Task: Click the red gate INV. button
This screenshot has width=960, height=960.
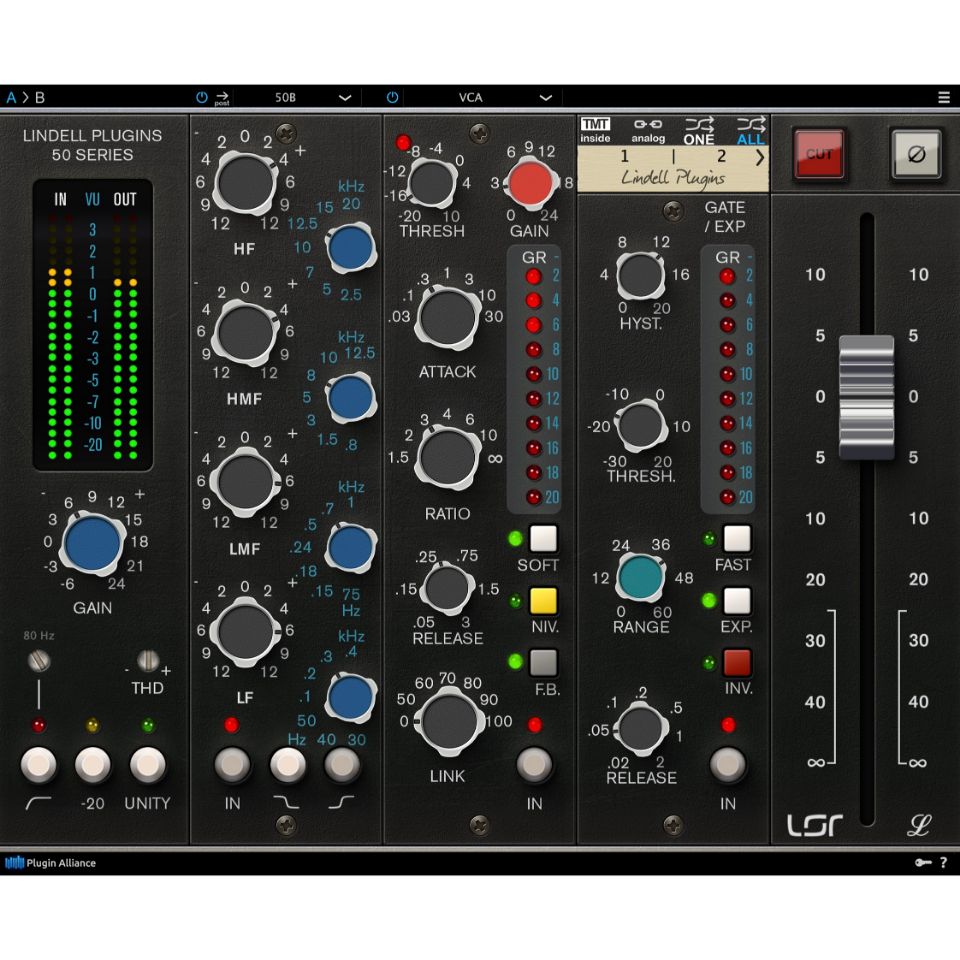Action: [x=737, y=662]
